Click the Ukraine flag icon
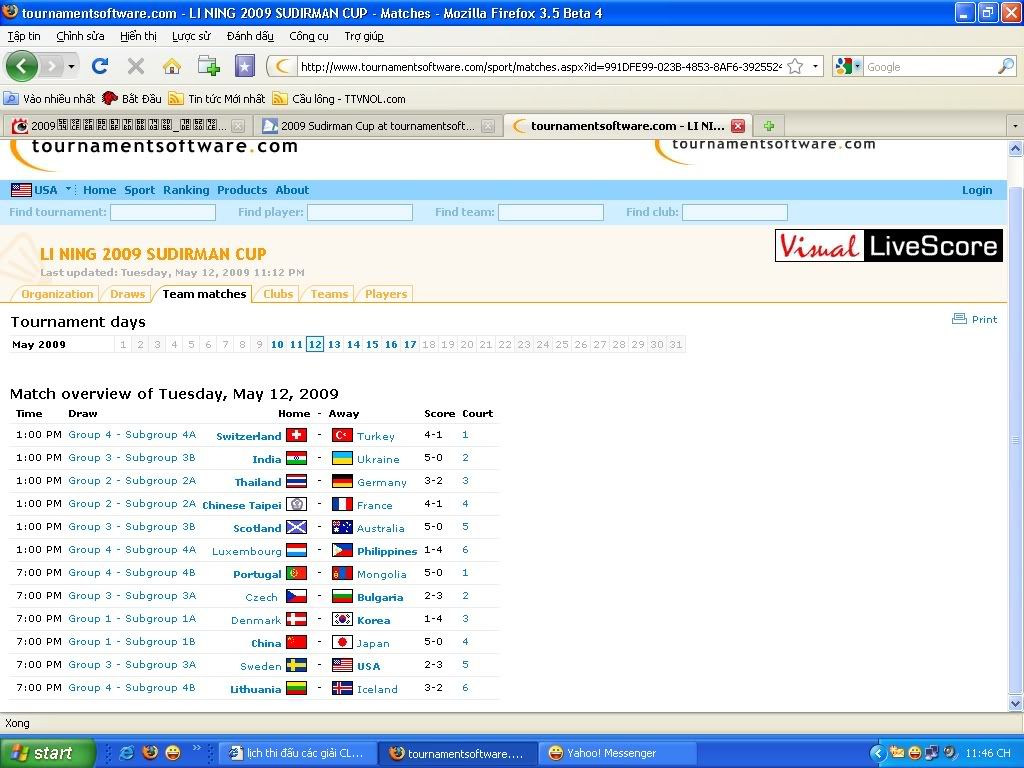 [x=342, y=458]
